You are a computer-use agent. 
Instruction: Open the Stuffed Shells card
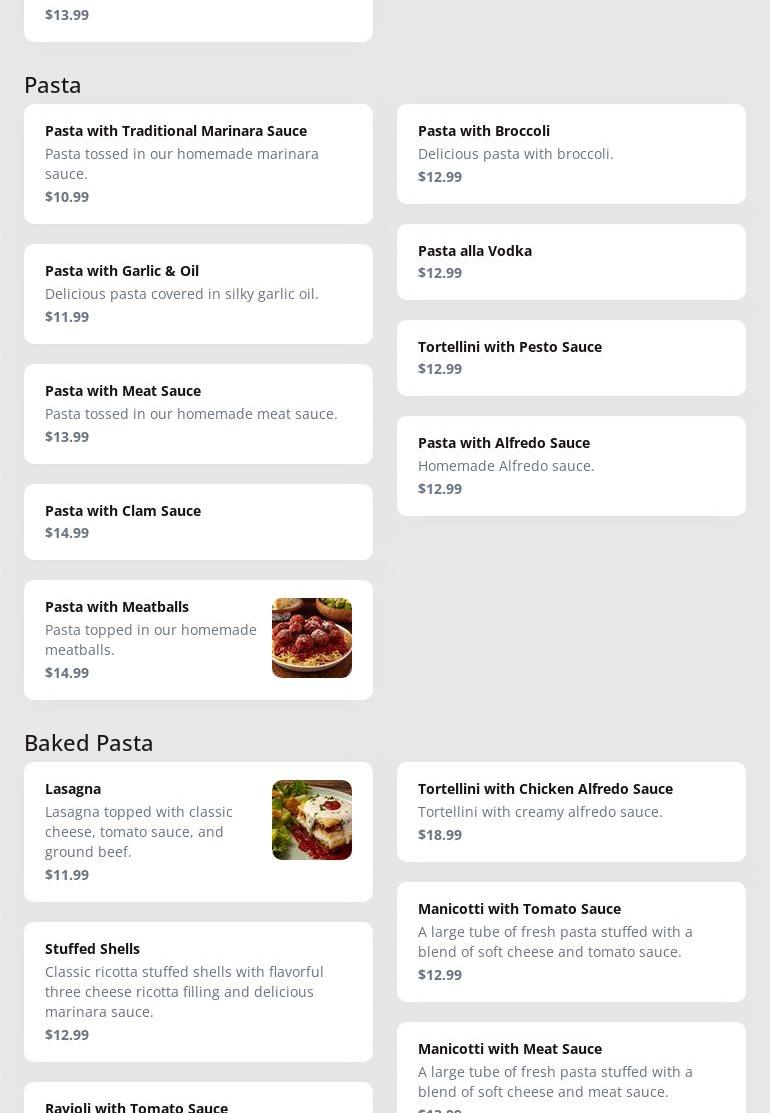pos(198,992)
